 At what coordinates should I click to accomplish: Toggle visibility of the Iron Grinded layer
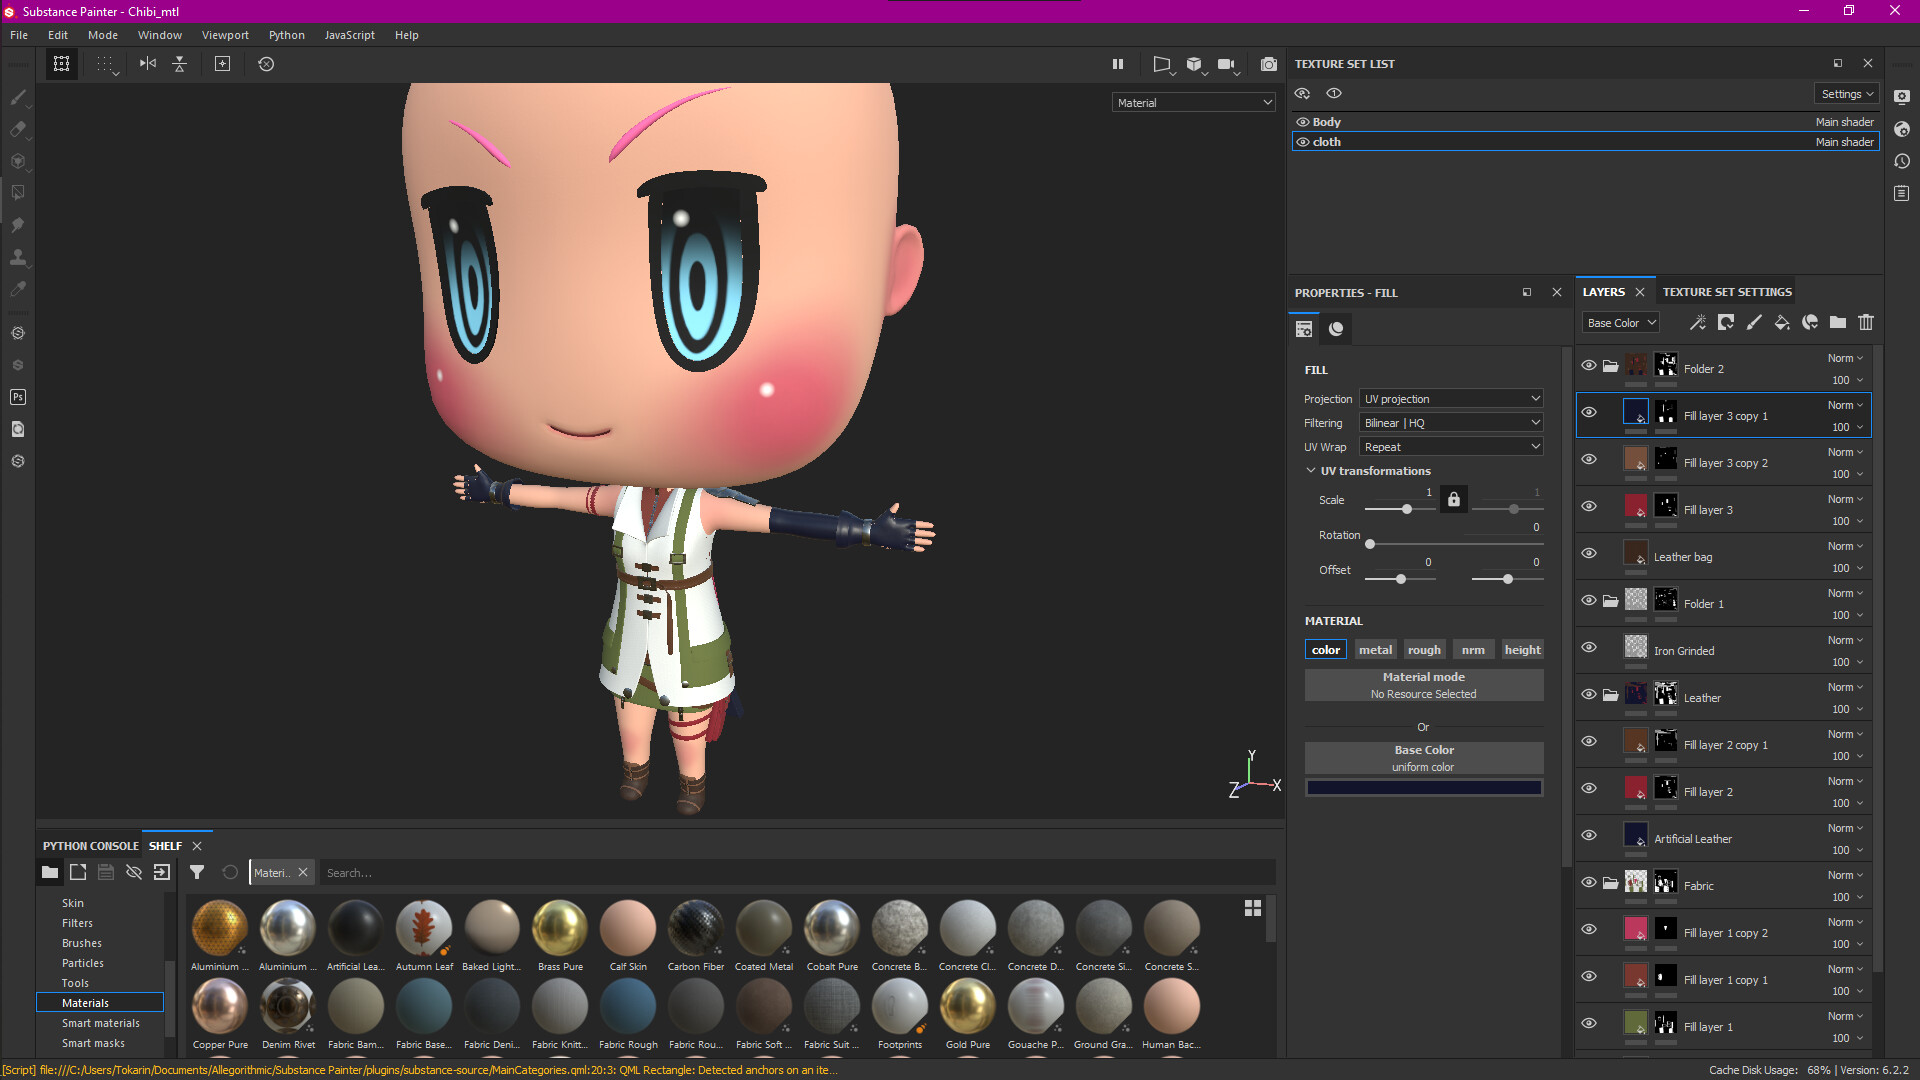[1589, 647]
